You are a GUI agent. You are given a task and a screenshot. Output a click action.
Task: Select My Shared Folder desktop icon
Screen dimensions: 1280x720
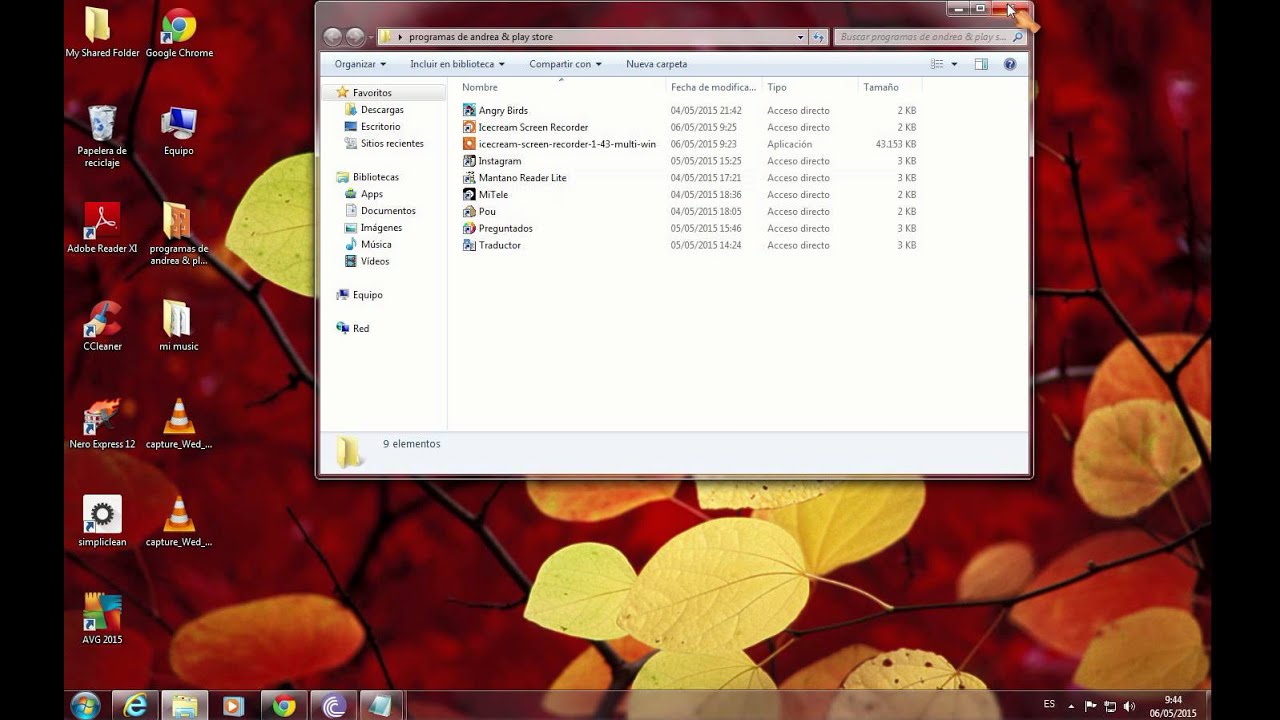point(102,34)
